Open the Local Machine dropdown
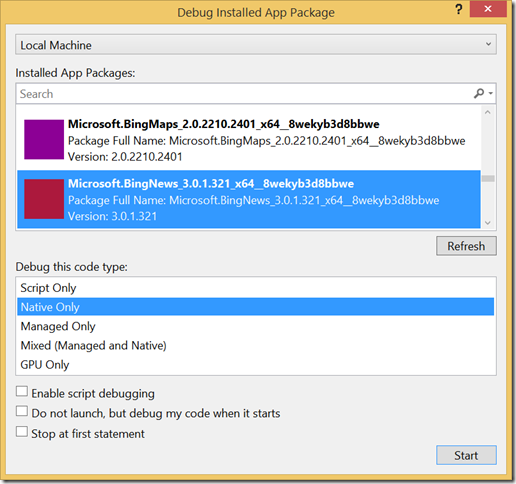Image resolution: width=516 pixels, height=484 pixels. click(256, 44)
